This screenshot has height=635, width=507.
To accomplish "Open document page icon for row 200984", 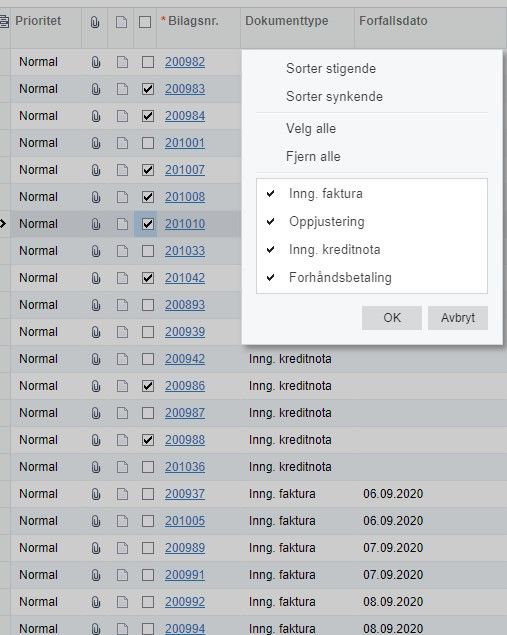I will pos(122,116).
